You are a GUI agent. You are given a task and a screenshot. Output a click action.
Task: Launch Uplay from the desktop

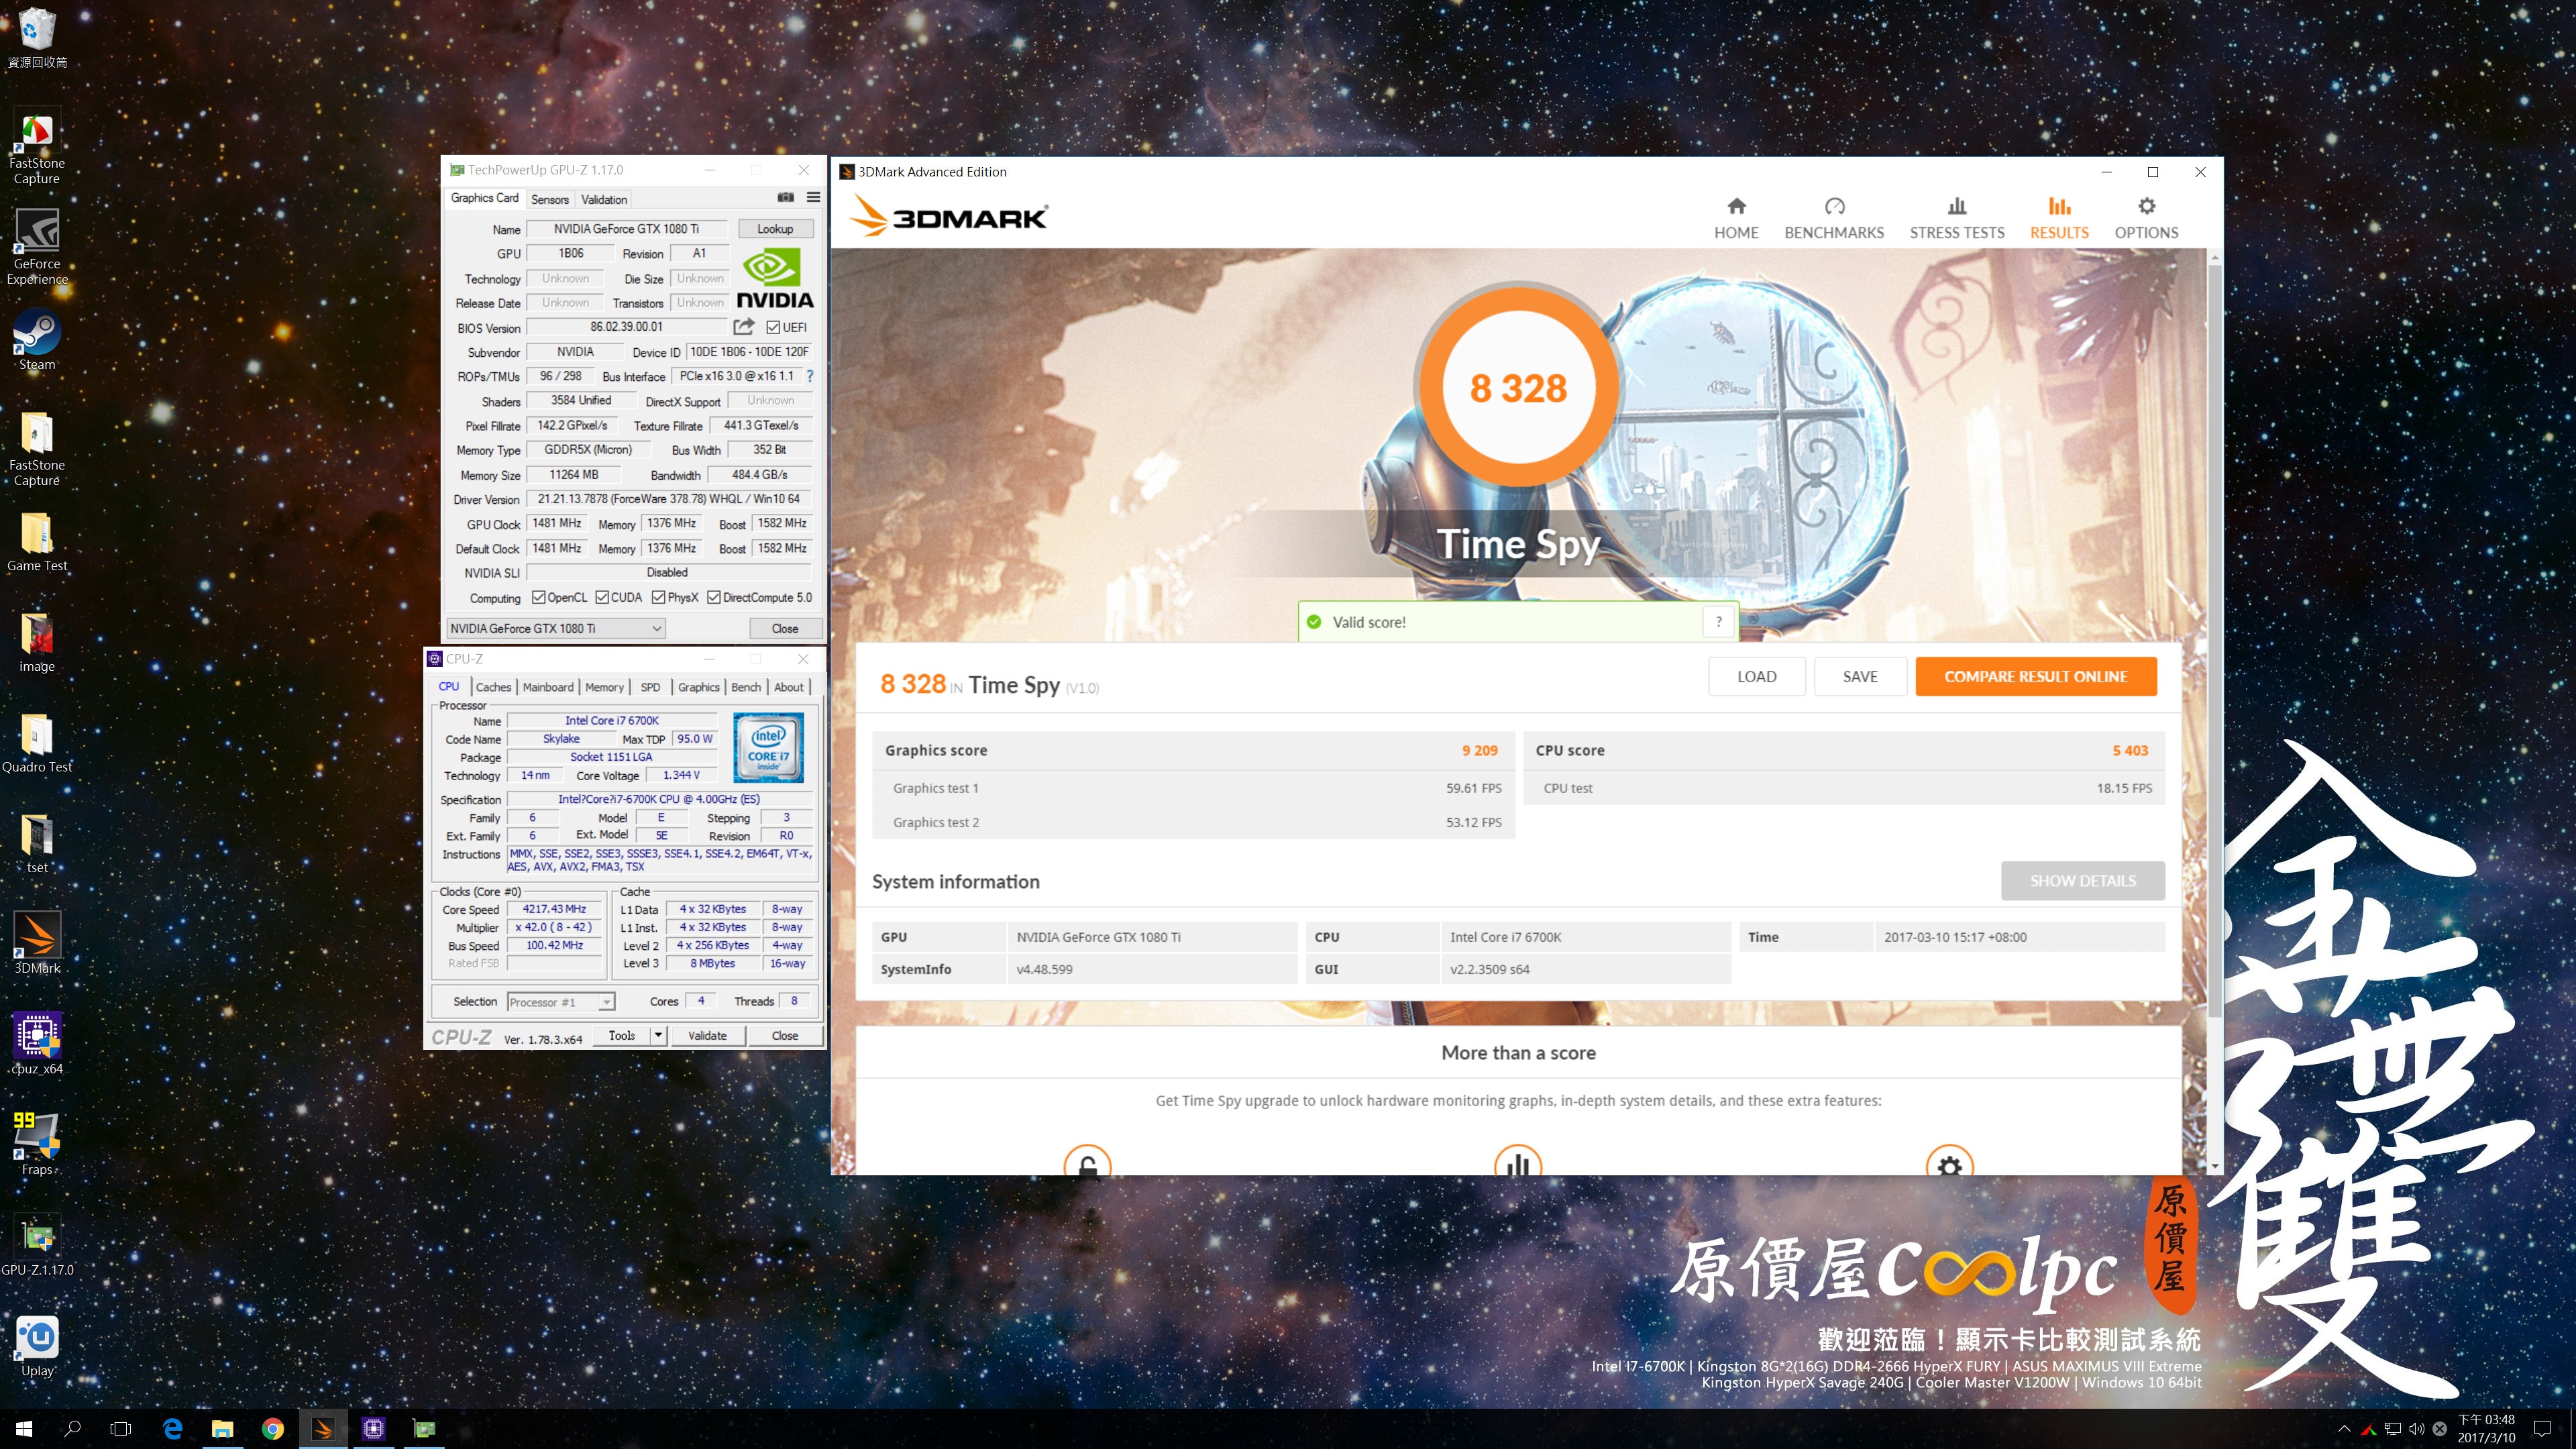point(37,1347)
